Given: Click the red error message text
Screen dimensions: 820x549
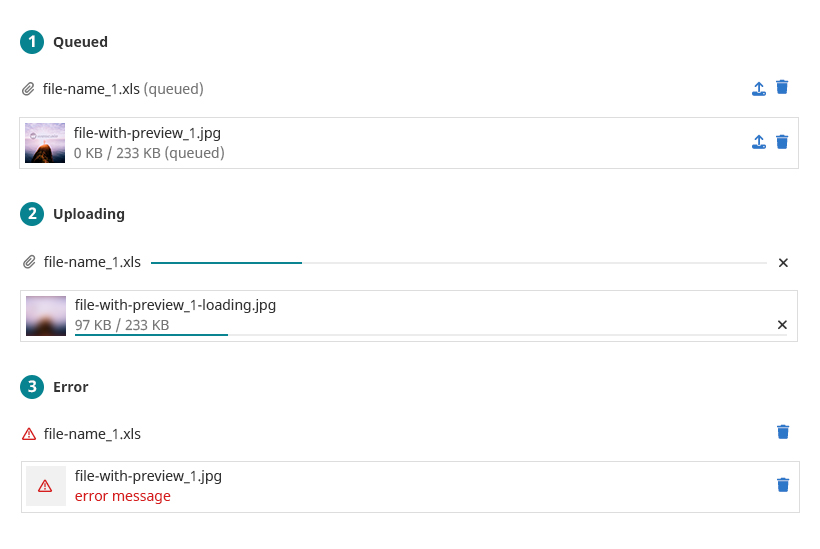Looking at the screenshot, I should point(123,496).
